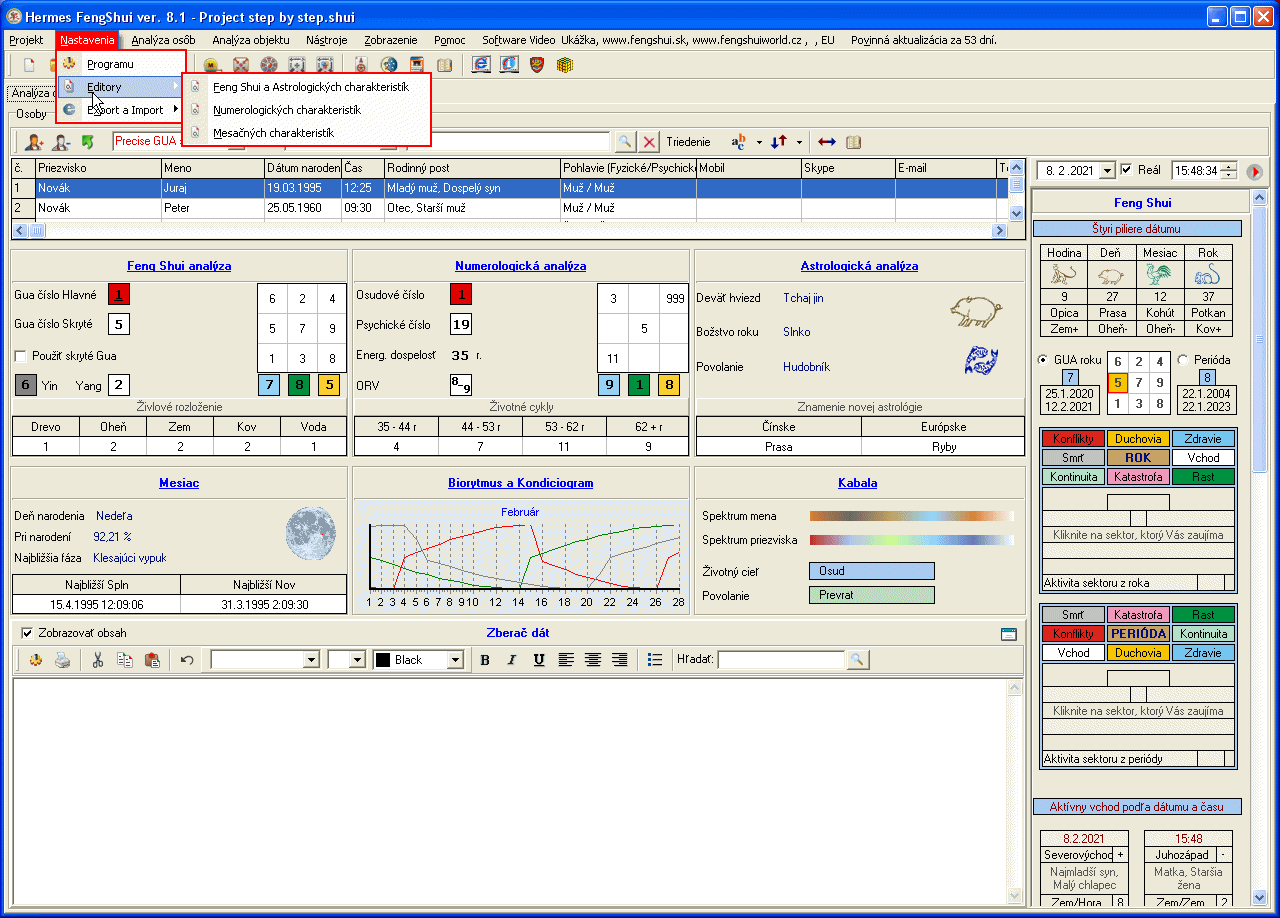Screen dimensions: 1280x918
Task: Click the sort direction arrows icon
Action: click(x=779, y=142)
